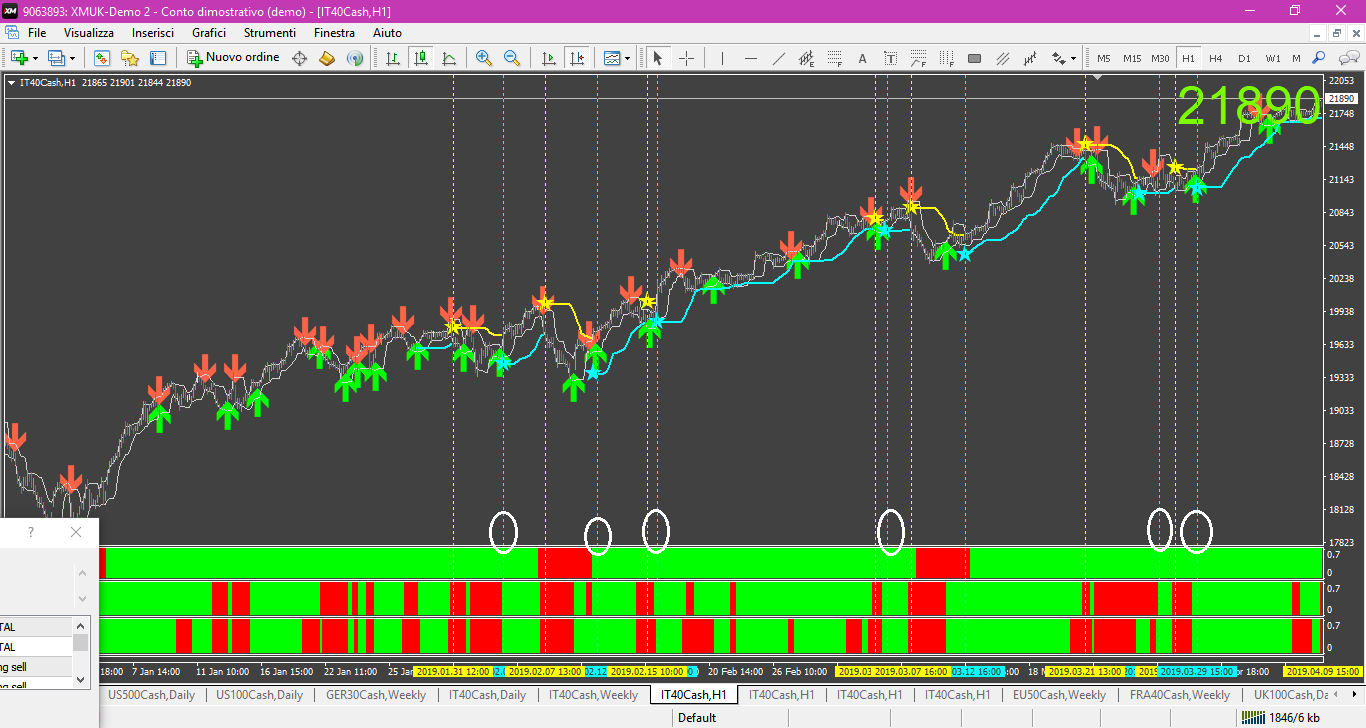The image size is (1366, 728).
Task: Set timeframe to M5
Action: click(1104, 58)
